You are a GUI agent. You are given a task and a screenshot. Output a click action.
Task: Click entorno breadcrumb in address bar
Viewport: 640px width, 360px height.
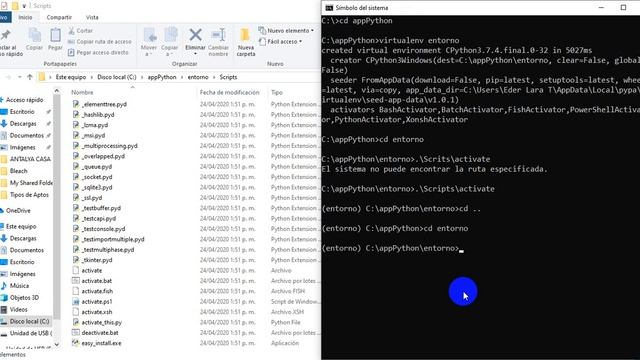click(198, 77)
